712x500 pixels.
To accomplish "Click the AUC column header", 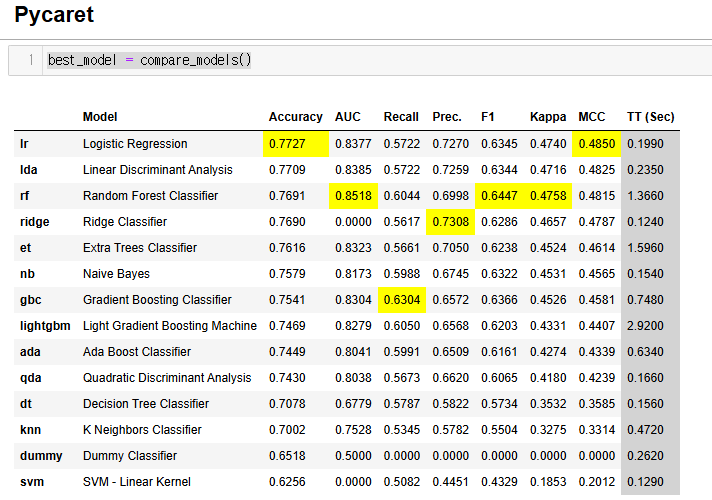I will (348, 117).
